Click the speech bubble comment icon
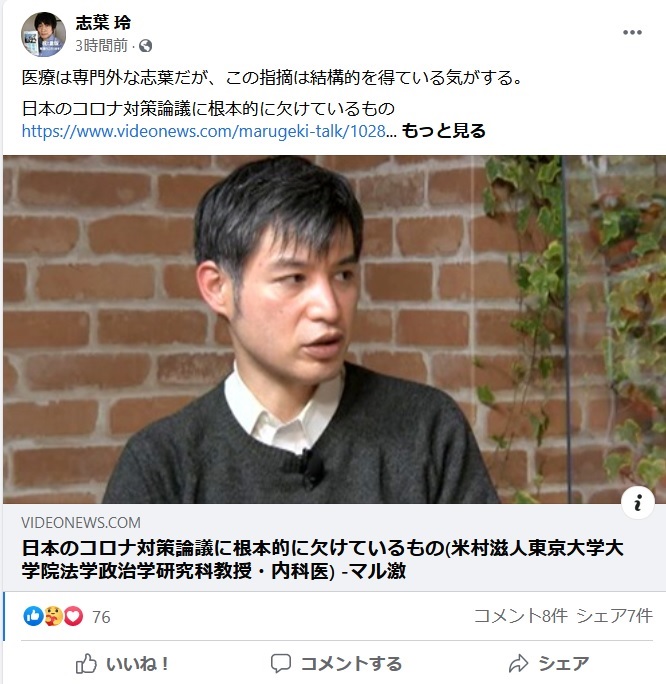This screenshot has height=684, width=666. (x=280, y=663)
